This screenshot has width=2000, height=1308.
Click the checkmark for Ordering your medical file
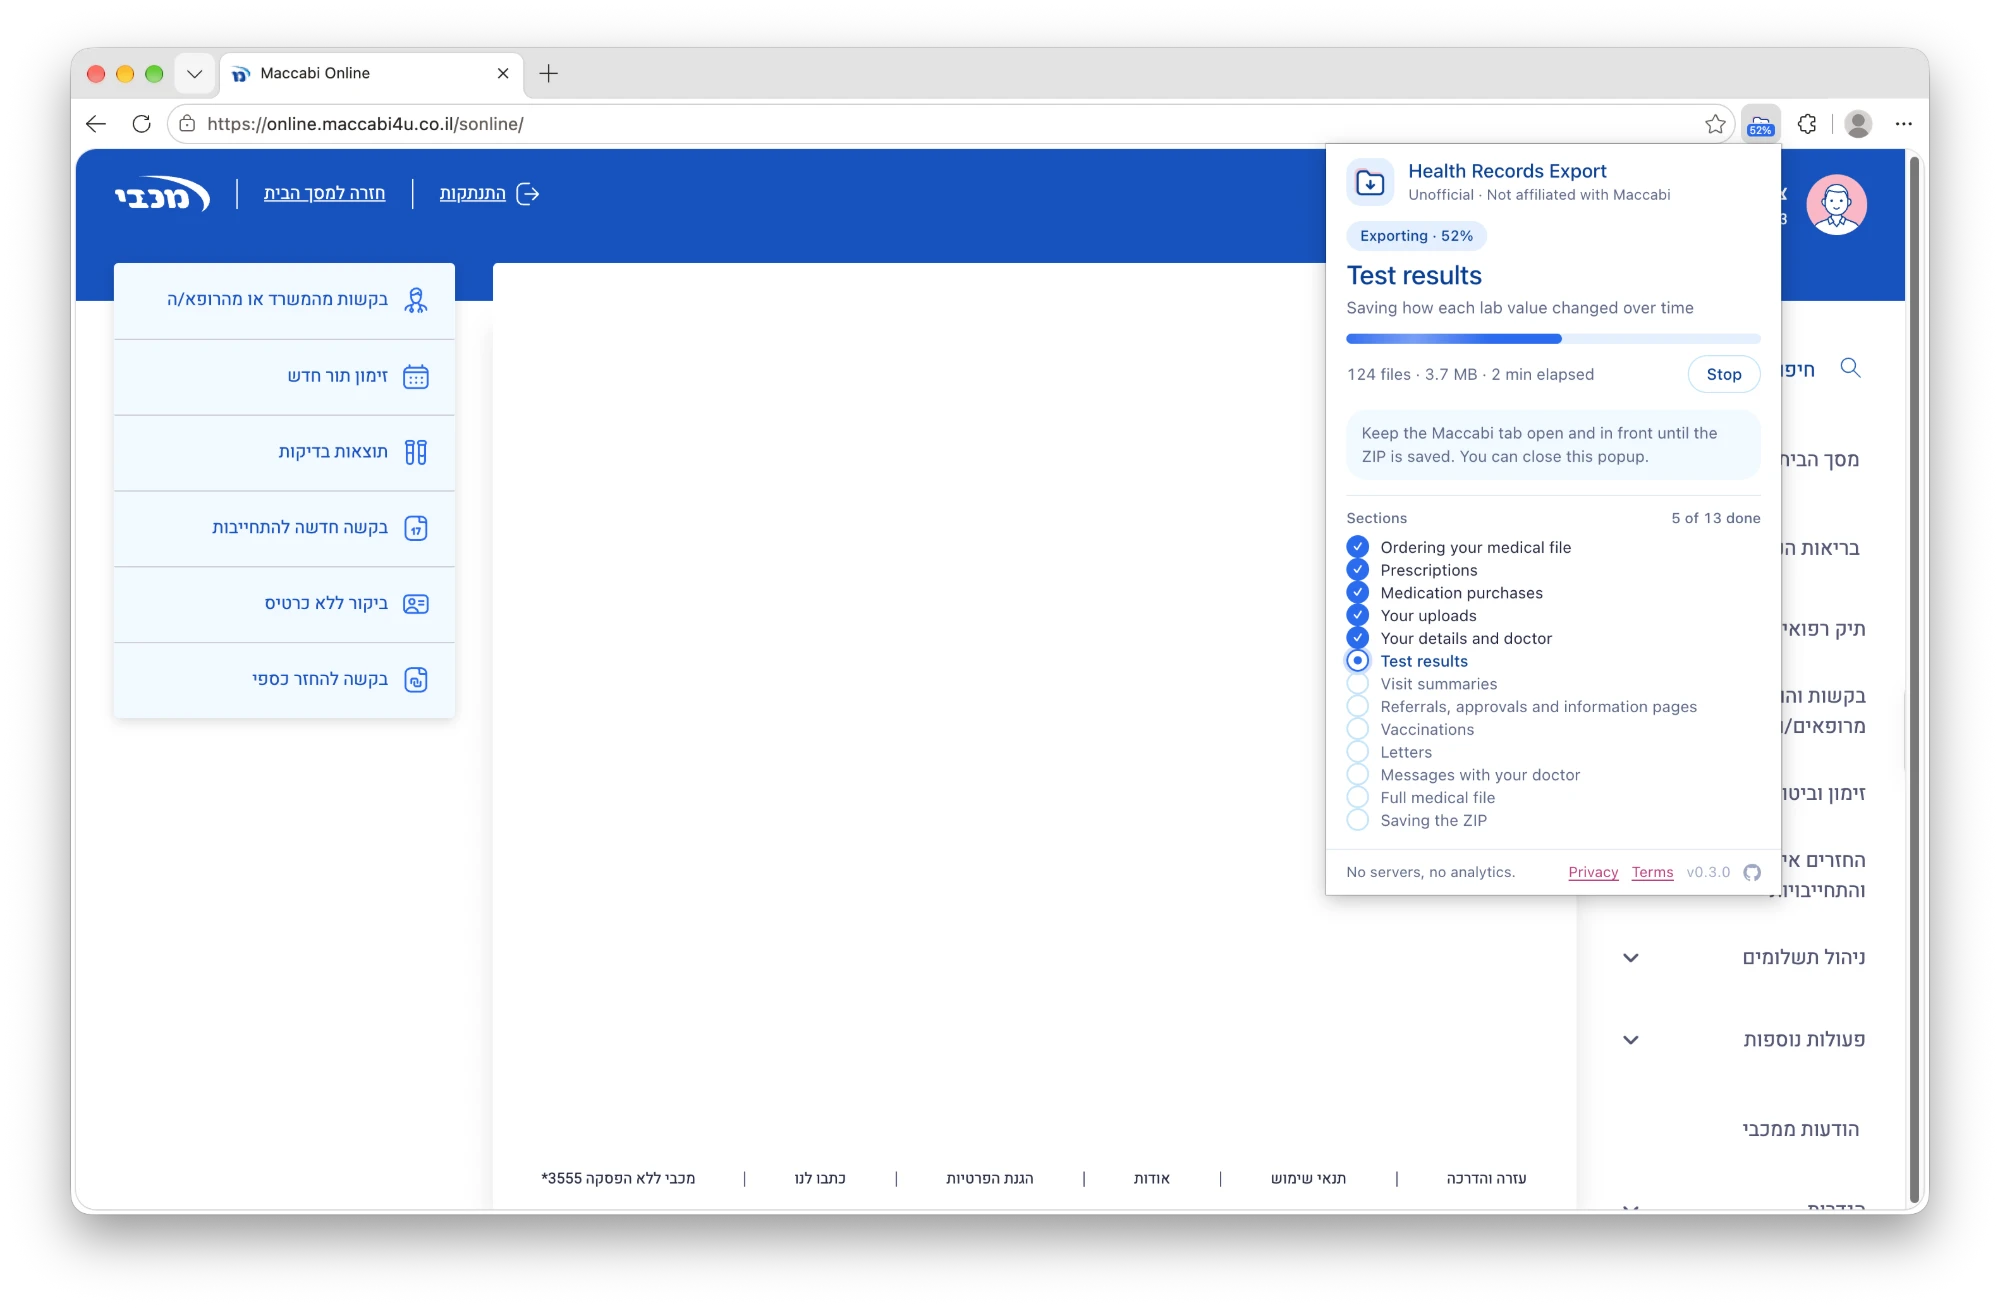click(1357, 547)
